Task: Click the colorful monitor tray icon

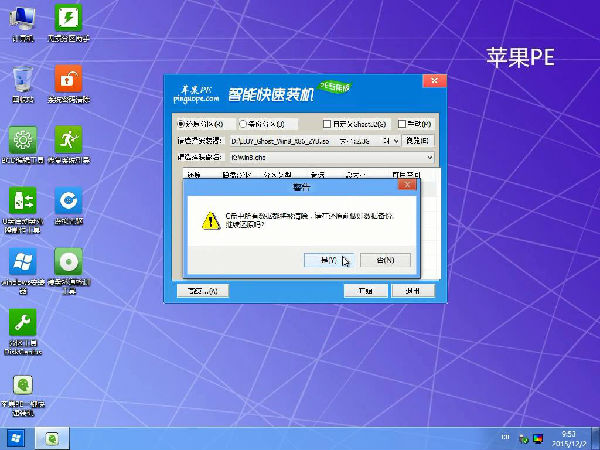Action: pyautogui.click(x=538, y=439)
